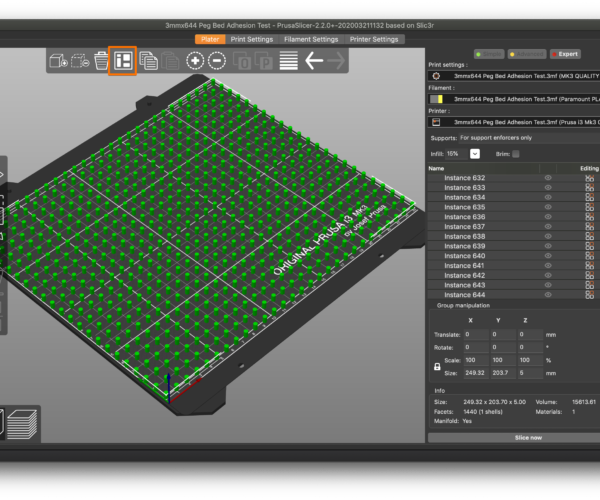Click the Split to objects icon

(242, 61)
